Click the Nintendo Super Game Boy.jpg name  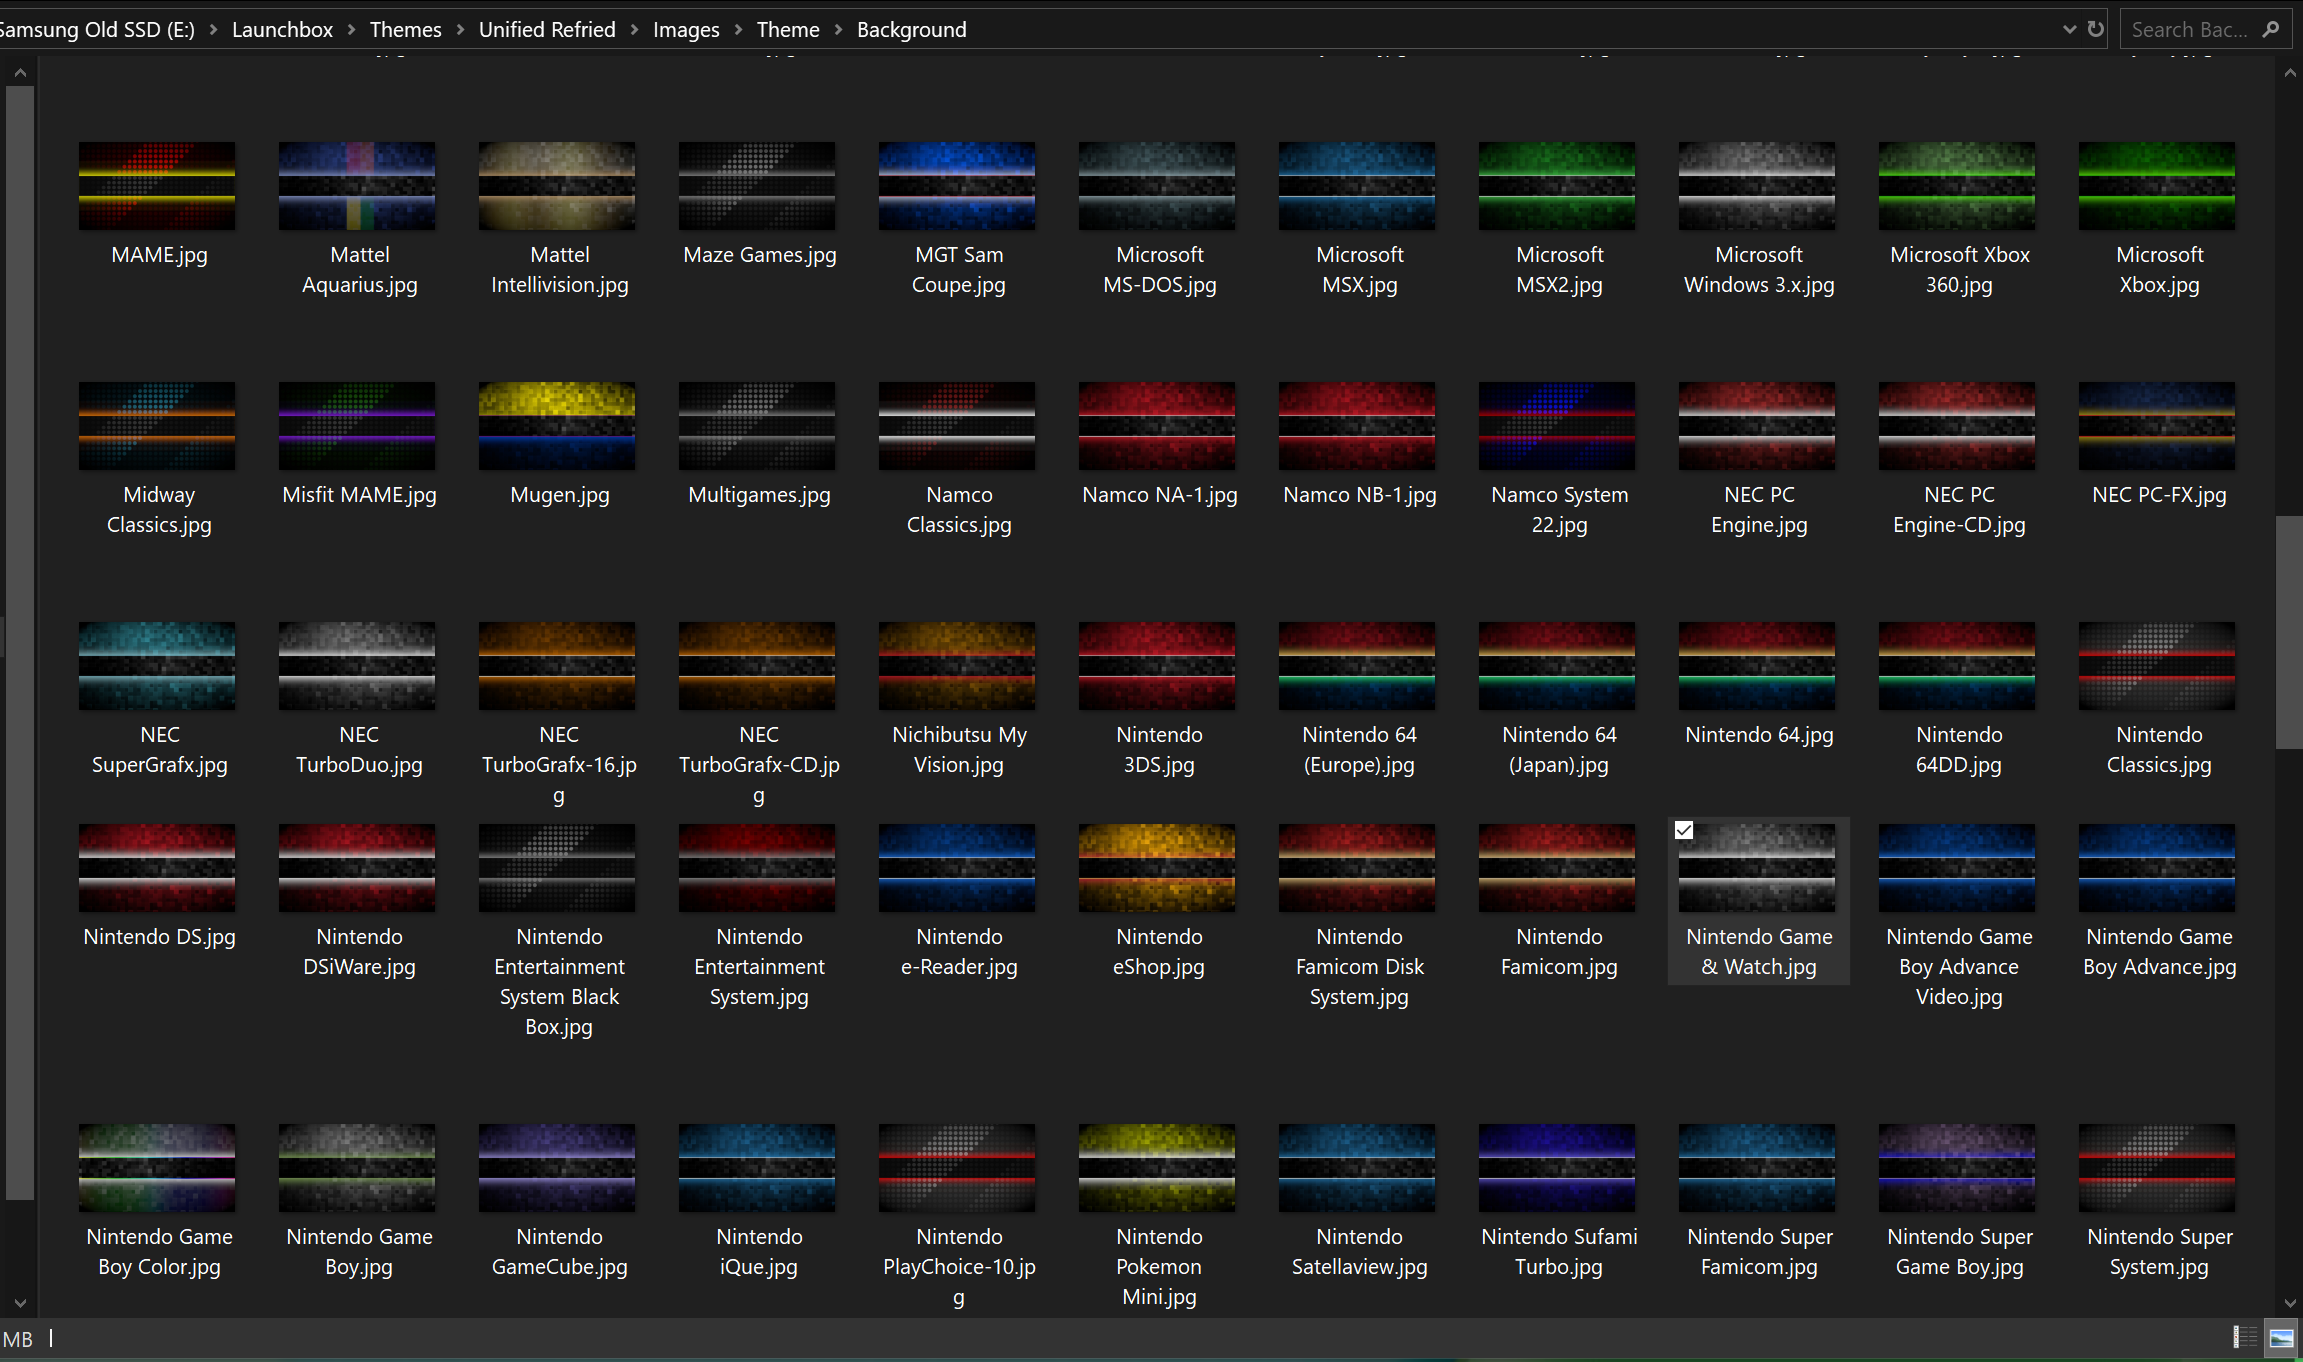(x=1959, y=1252)
